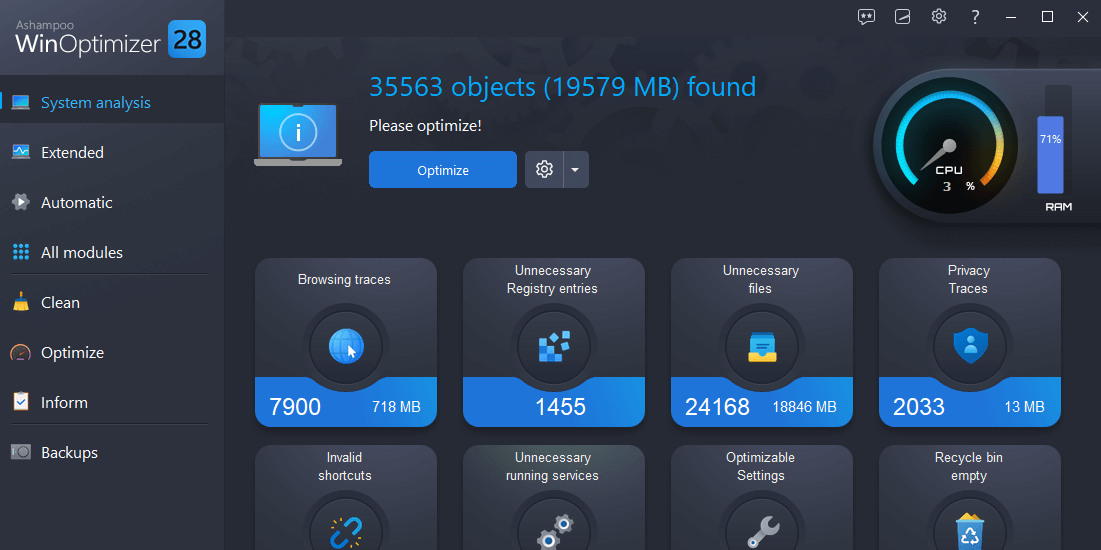Open All modules in the sidebar

point(112,252)
